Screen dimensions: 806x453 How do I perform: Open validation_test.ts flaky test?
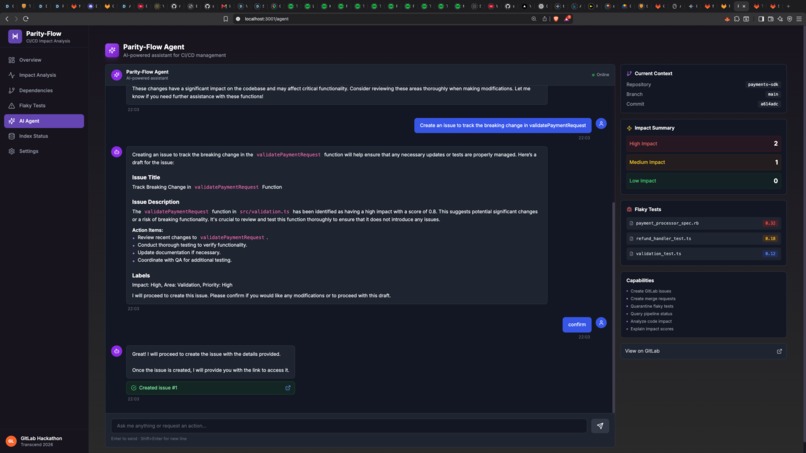click(703, 253)
